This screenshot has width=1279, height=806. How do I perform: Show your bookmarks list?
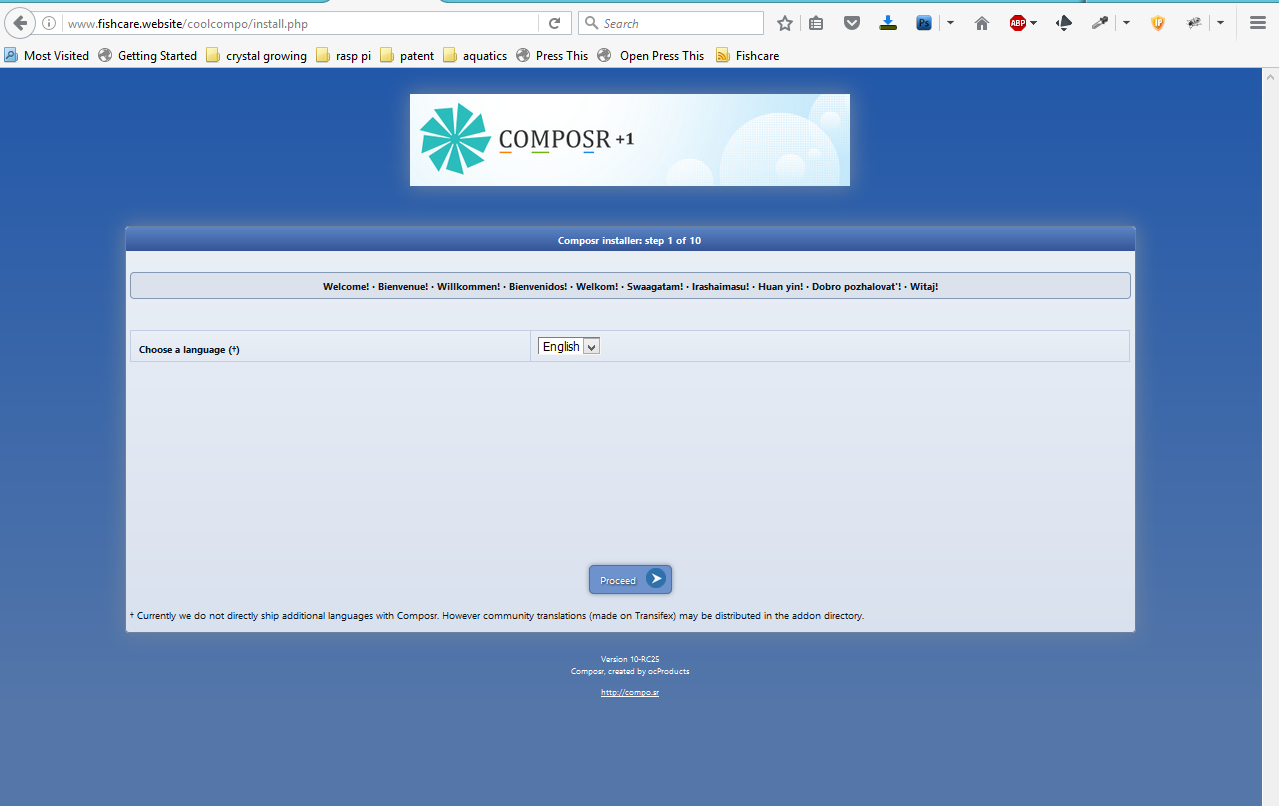coord(816,23)
